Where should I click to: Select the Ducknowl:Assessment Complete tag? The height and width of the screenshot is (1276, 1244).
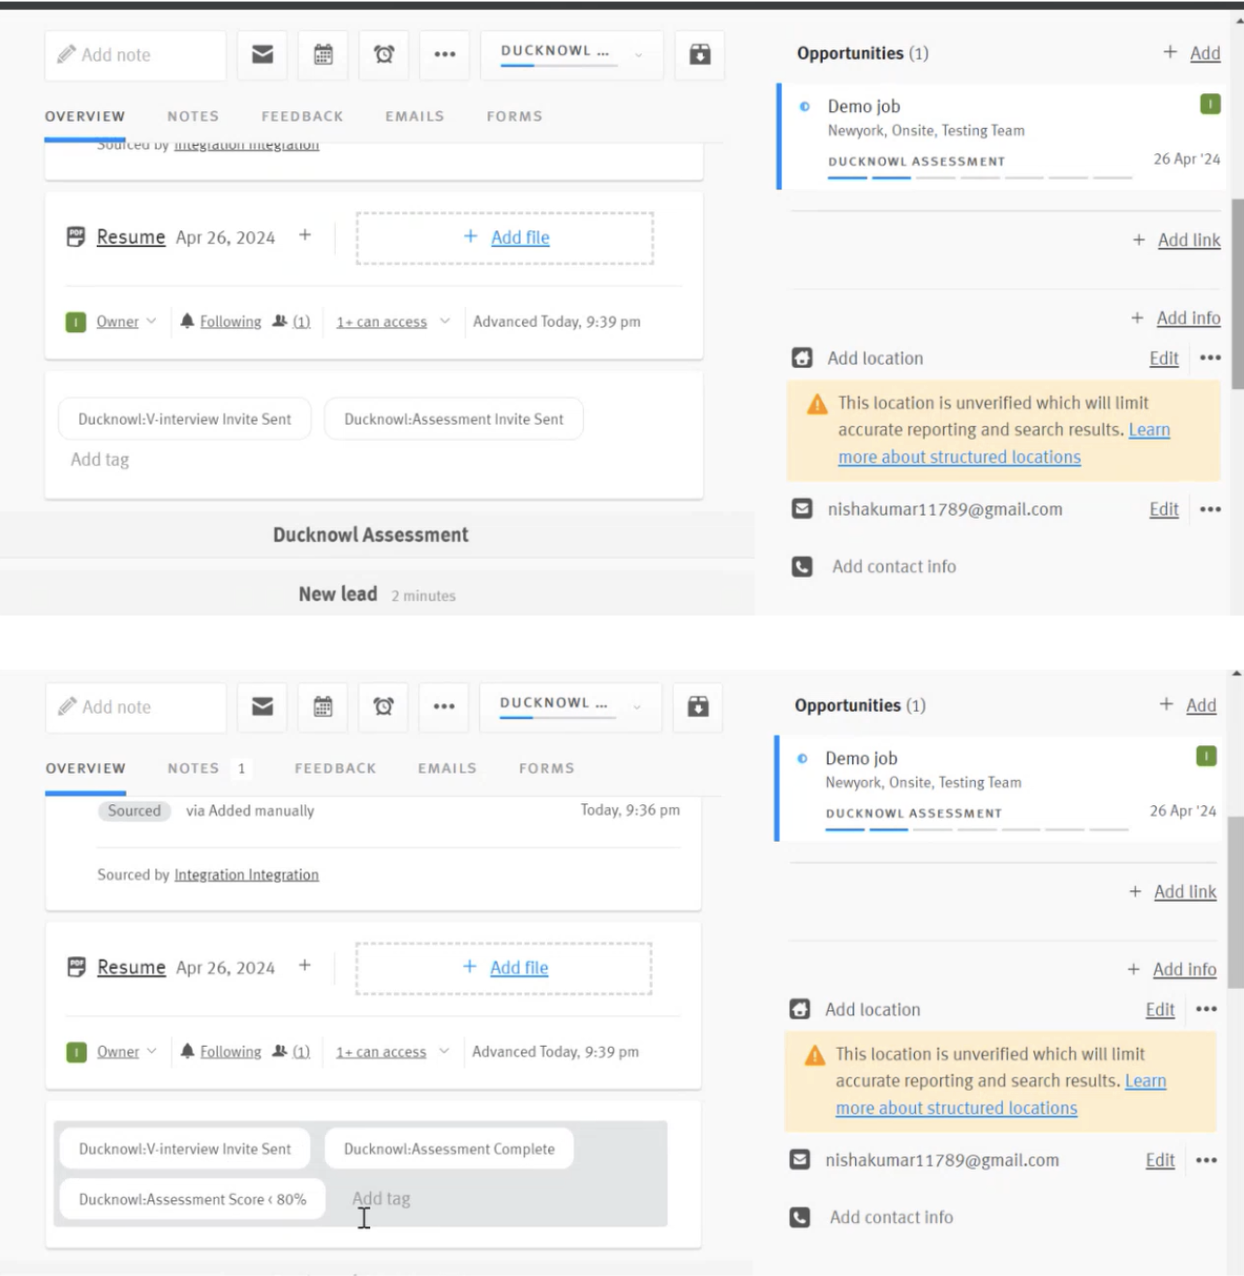449,1149
